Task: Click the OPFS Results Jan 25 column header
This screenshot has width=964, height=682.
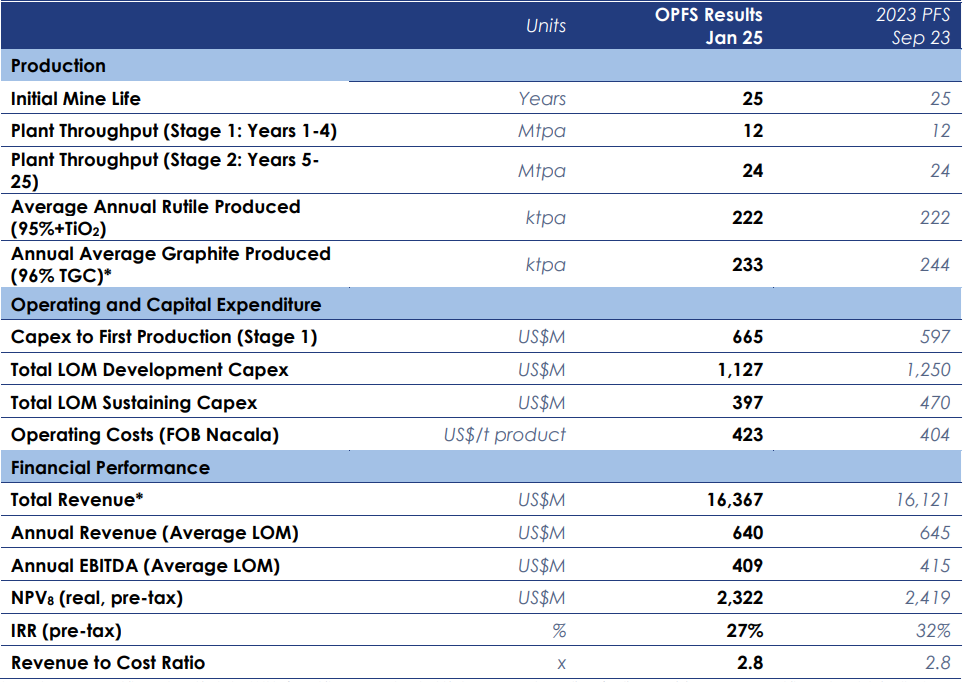Action: 708,26
